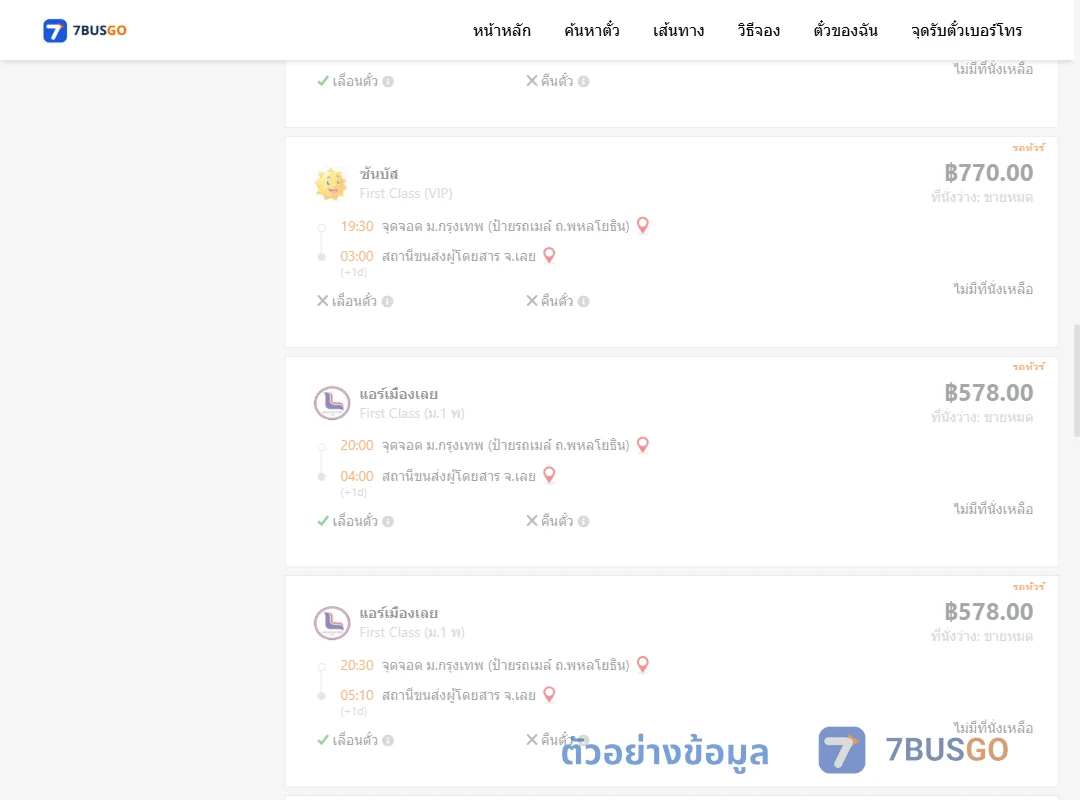The height and width of the screenshot is (800, 1080).
Task: Go to เส้นทาง in navigation bar
Action: [678, 30]
